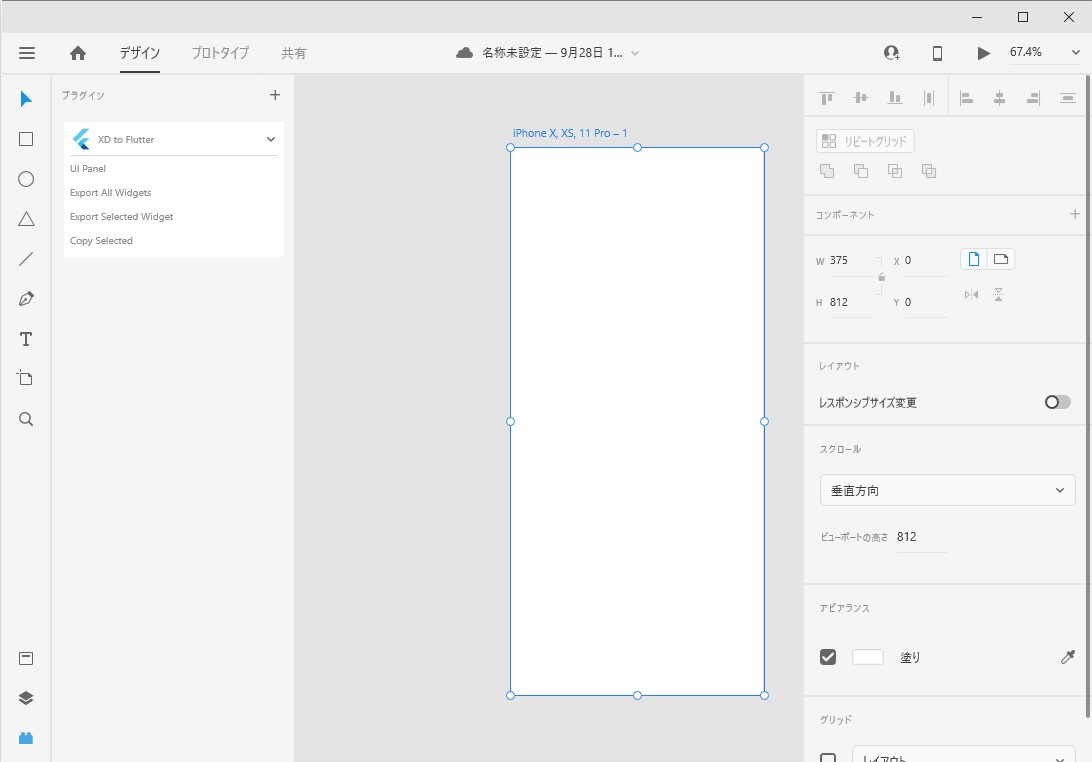Select the Rectangle tool
Viewport: 1092px width, 762px height.
pos(26,139)
